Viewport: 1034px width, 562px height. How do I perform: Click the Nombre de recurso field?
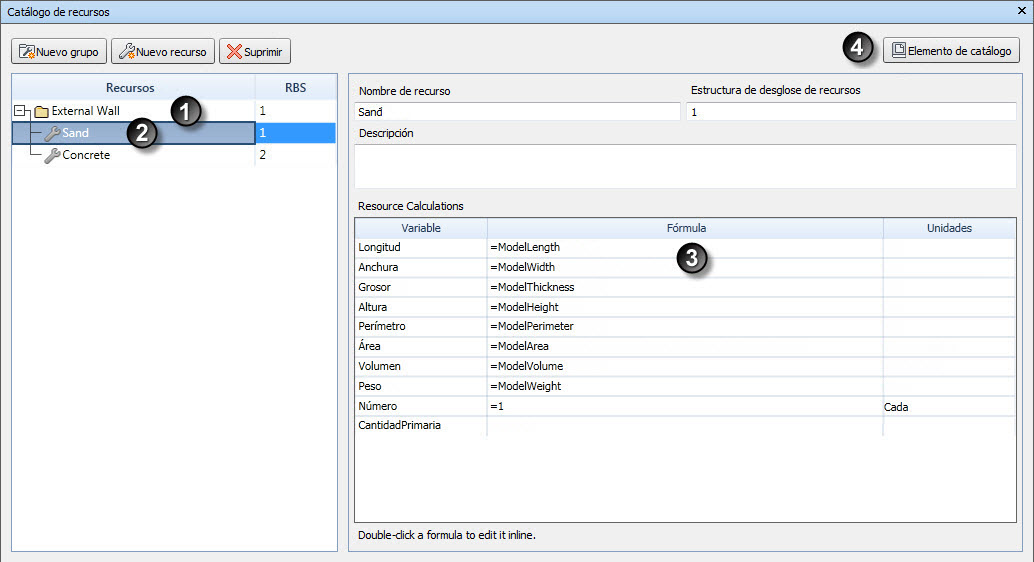(517, 111)
